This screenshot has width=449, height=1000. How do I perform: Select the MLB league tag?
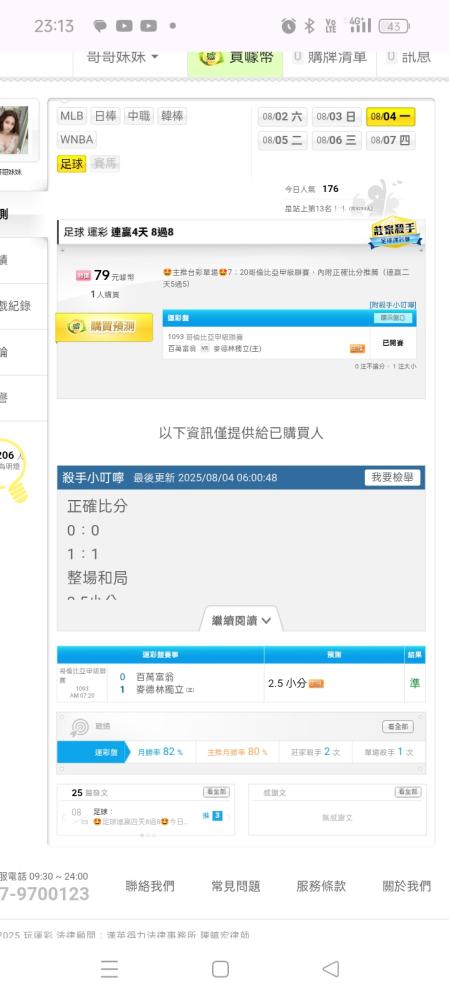tap(71, 116)
